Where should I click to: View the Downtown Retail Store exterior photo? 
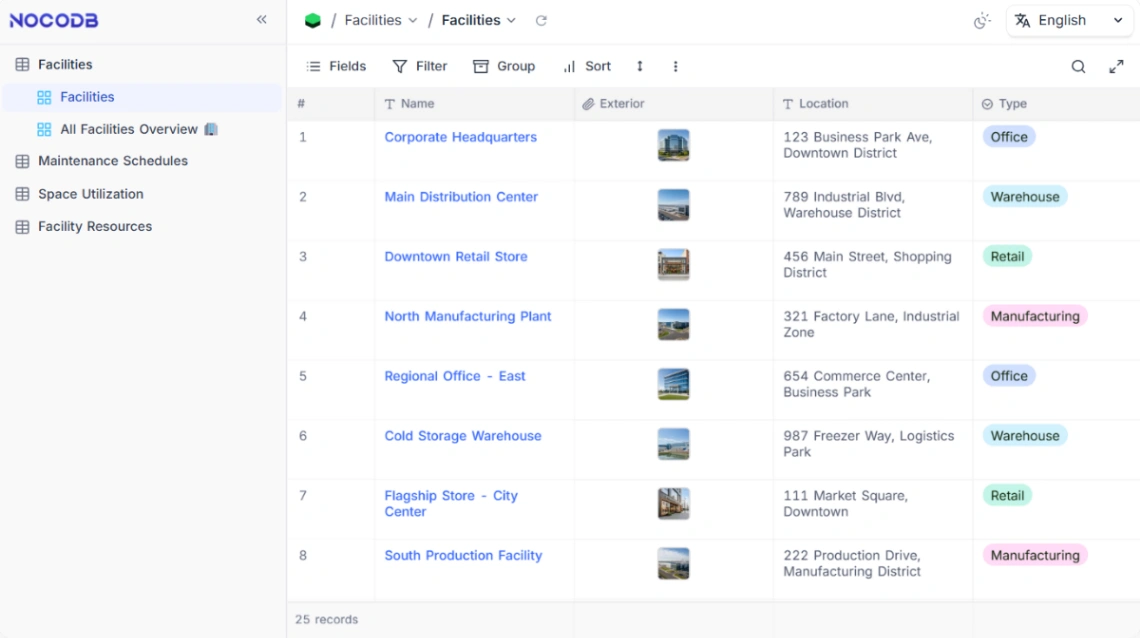pyautogui.click(x=673, y=265)
